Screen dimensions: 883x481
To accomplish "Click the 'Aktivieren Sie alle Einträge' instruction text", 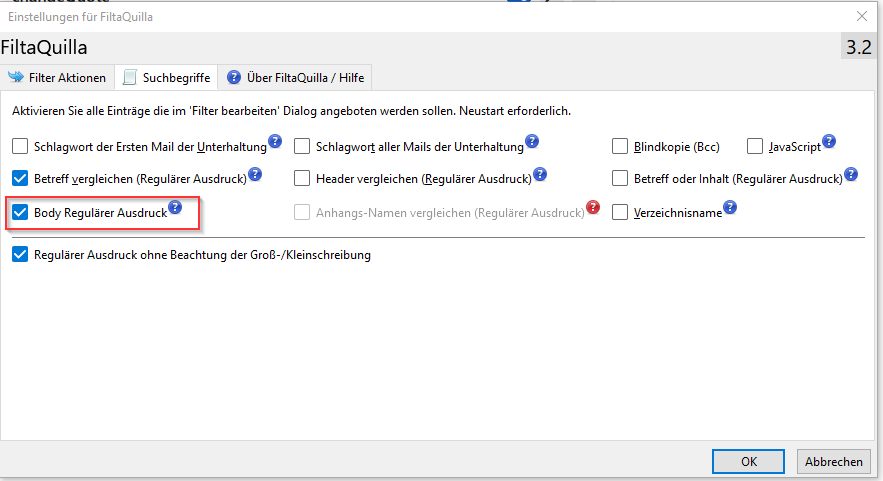I will (x=291, y=111).
